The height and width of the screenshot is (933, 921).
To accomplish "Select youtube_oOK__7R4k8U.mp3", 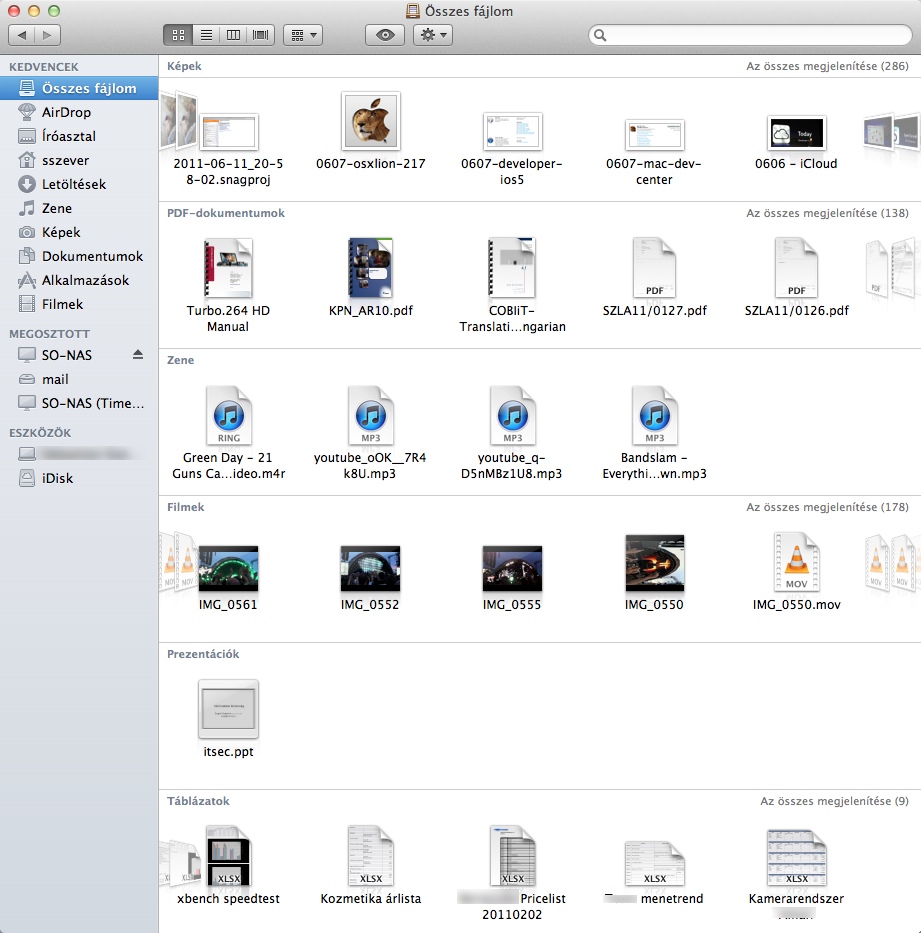I will 371,415.
